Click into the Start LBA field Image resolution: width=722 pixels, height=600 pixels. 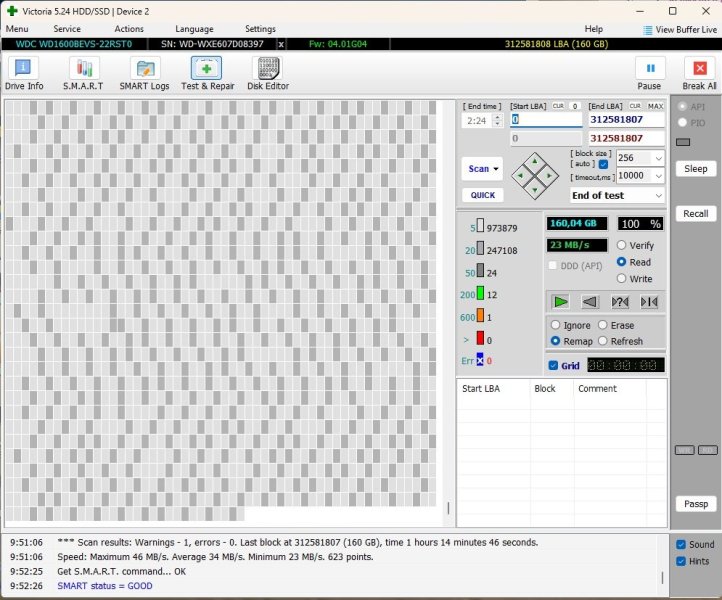click(545, 119)
